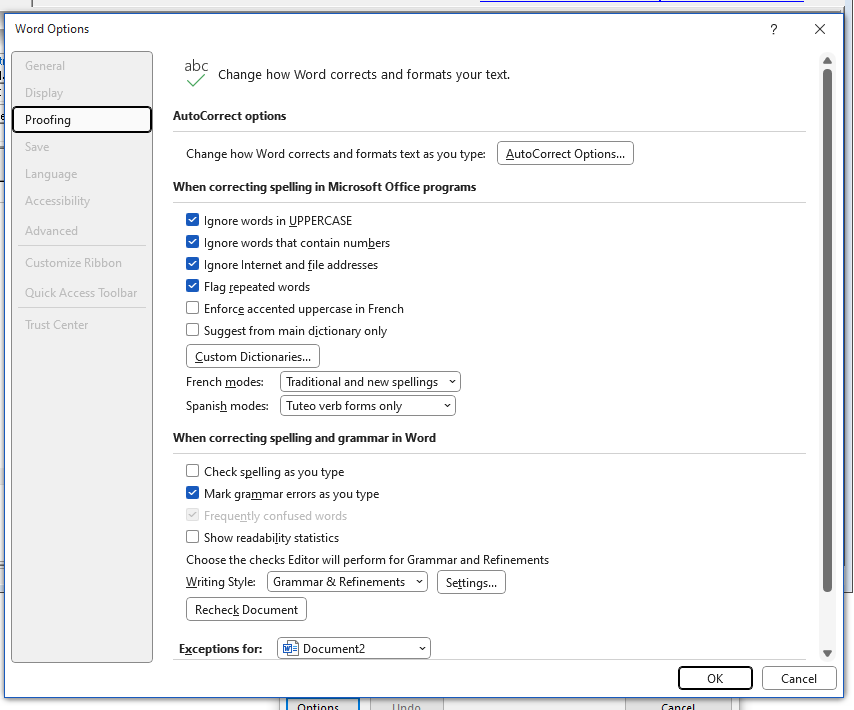Viewport: 854px width, 710px height.
Task: Click the scroll up arrow
Action: 827,60
